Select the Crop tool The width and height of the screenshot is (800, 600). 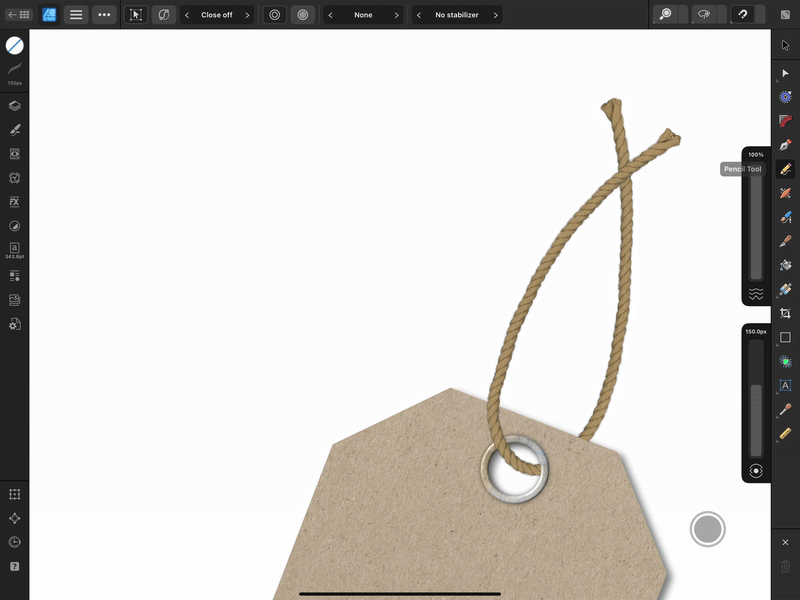pyautogui.click(x=785, y=313)
